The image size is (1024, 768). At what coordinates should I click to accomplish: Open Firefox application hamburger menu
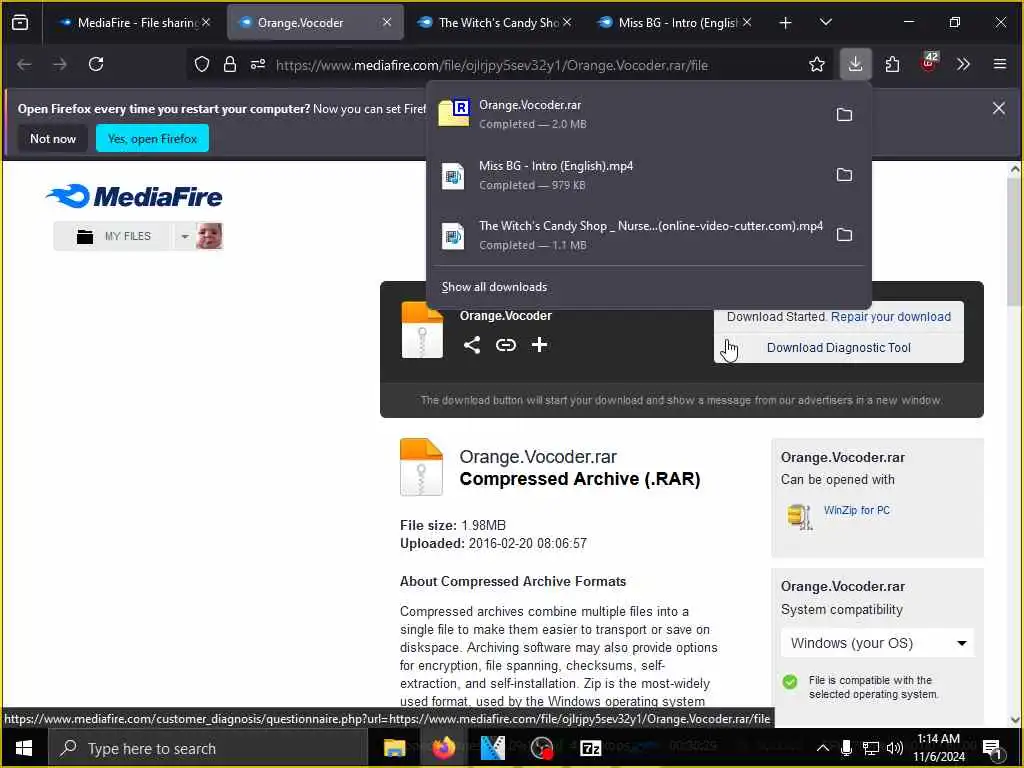1000,64
